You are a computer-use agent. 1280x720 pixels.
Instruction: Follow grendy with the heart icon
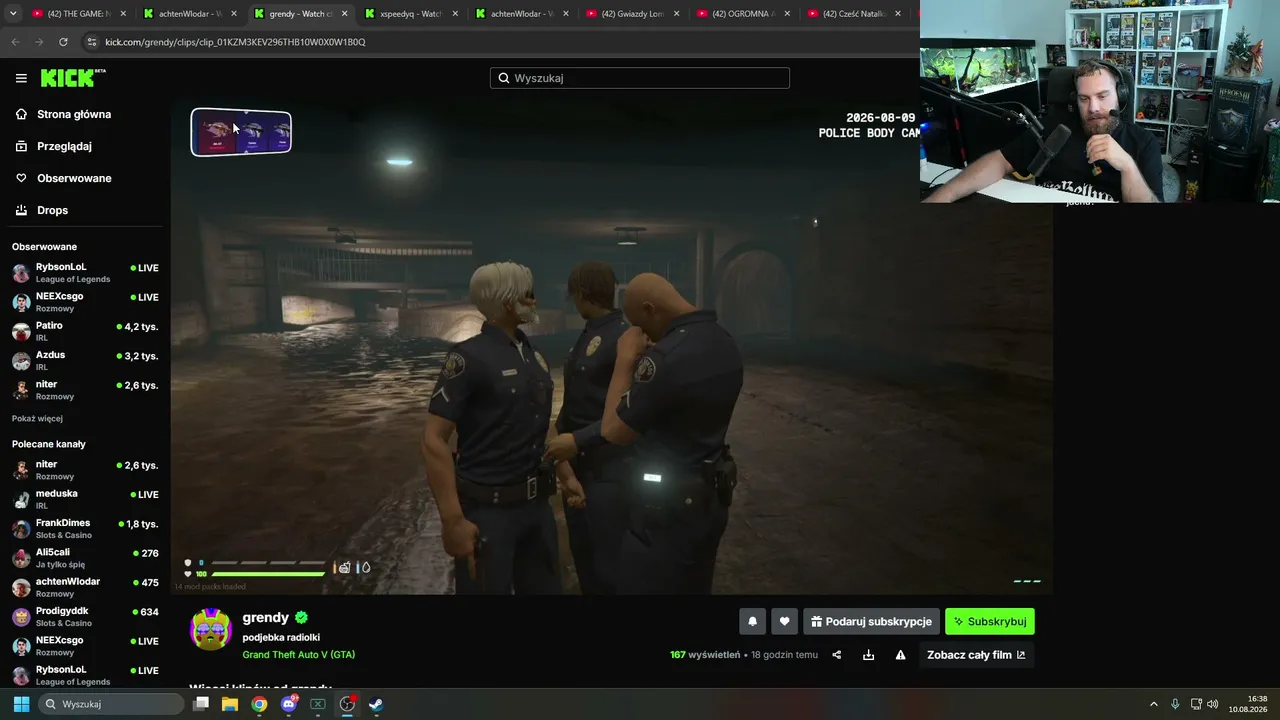785,621
